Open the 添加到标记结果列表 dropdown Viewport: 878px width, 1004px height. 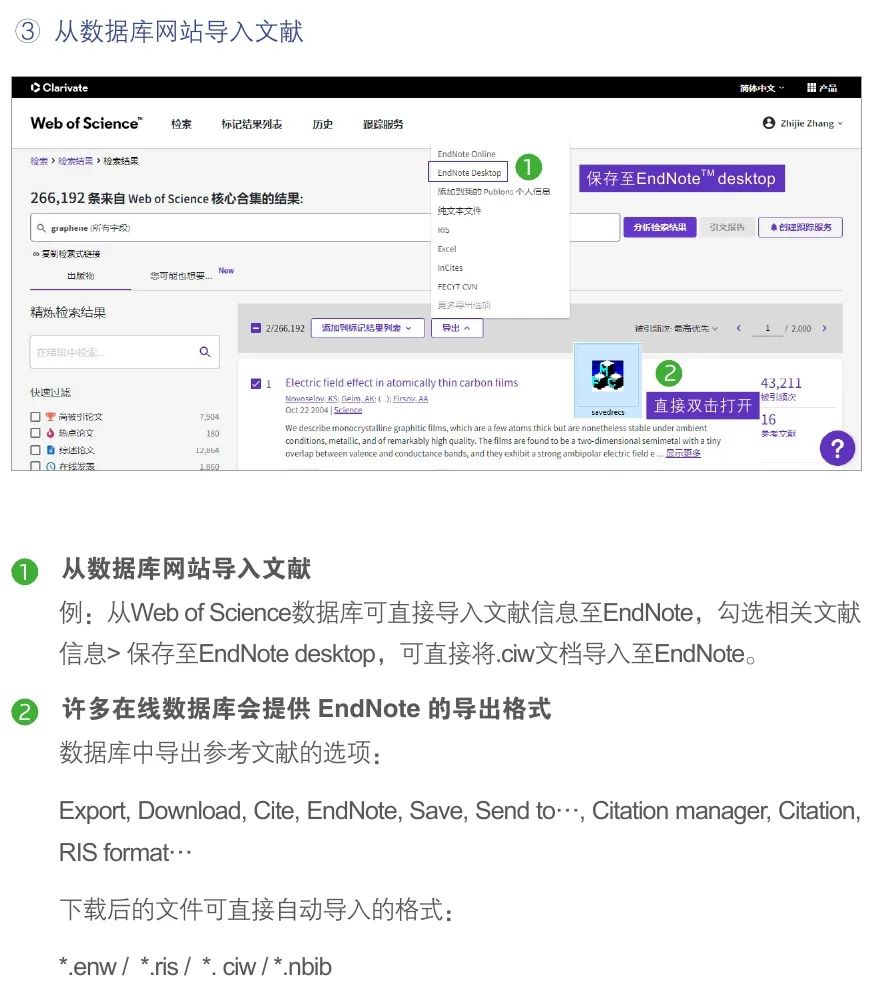click(x=368, y=328)
